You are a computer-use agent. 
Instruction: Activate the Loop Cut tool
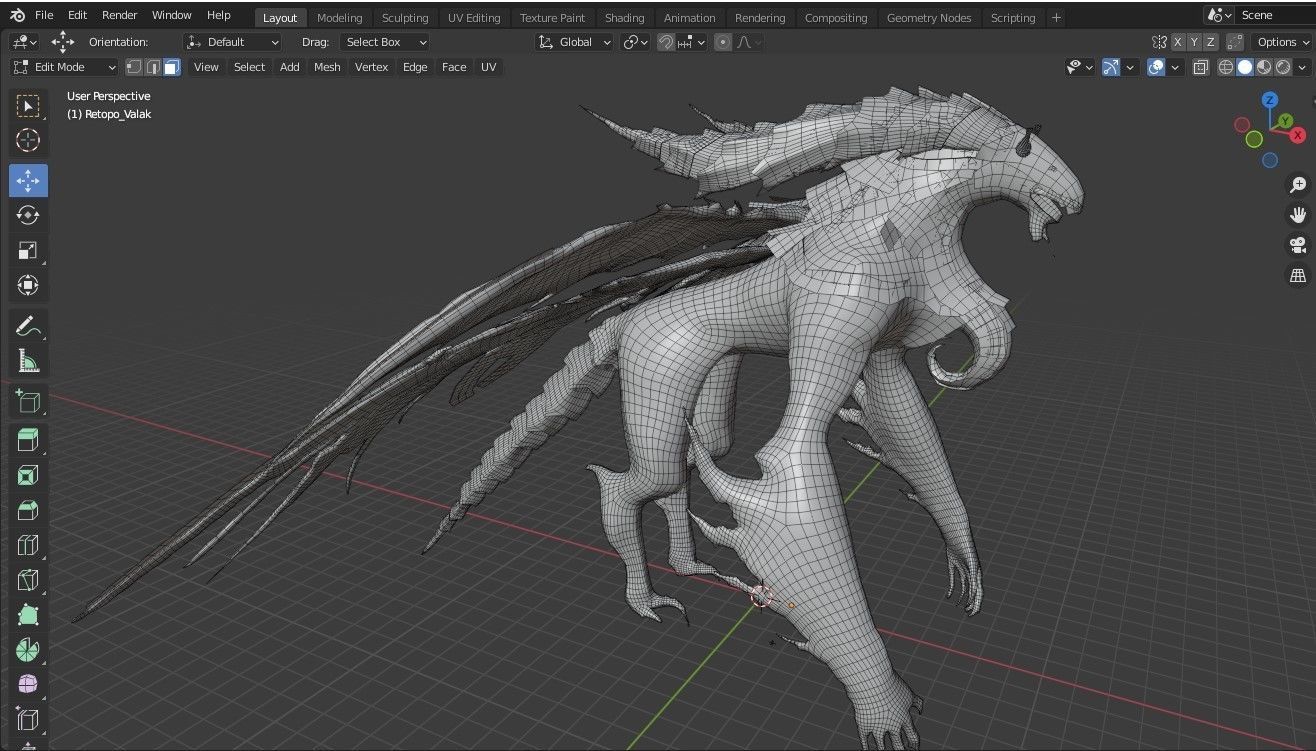[28, 545]
